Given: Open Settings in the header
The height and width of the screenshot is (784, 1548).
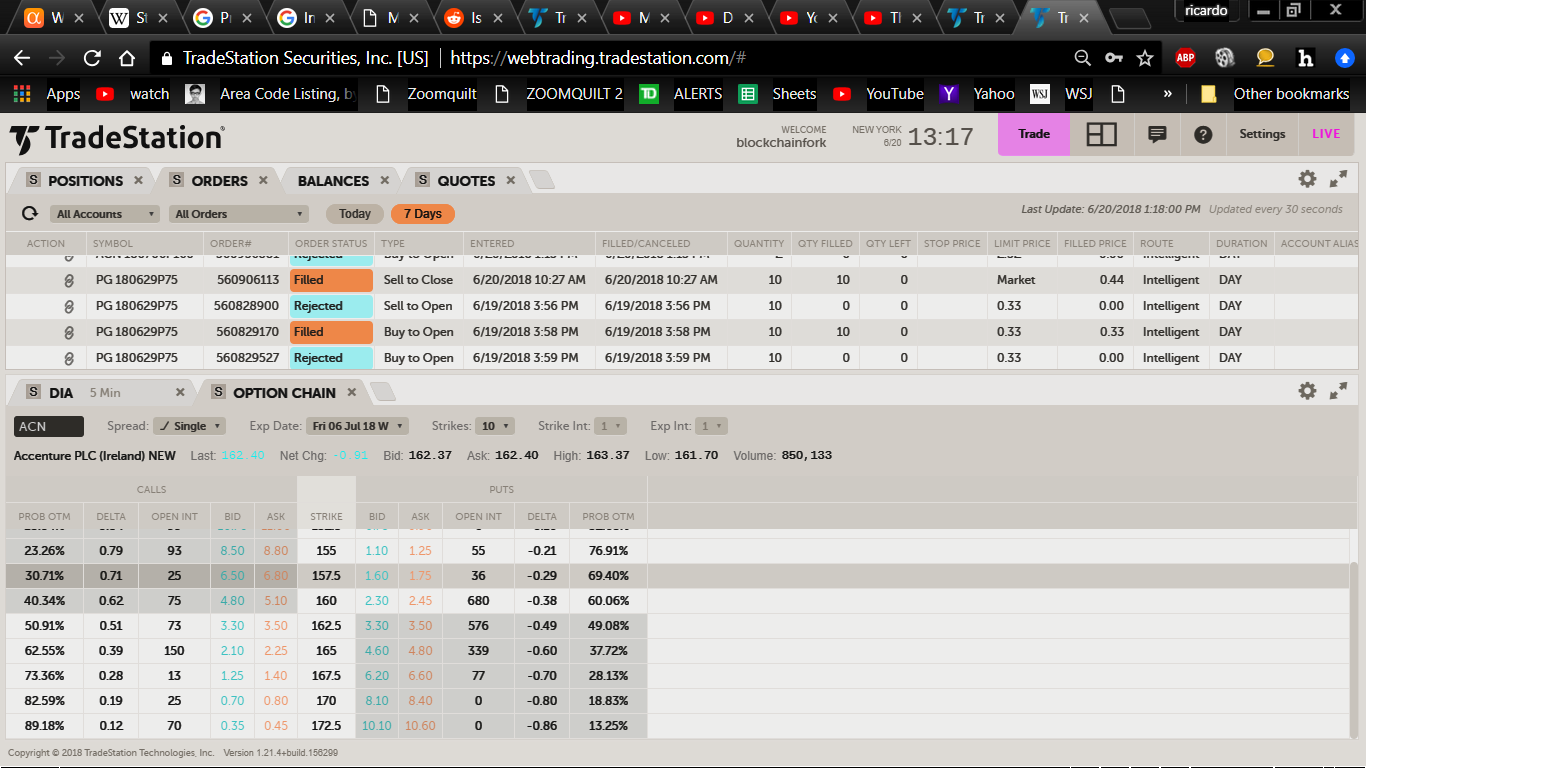Looking at the screenshot, I should coord(1262,134).
